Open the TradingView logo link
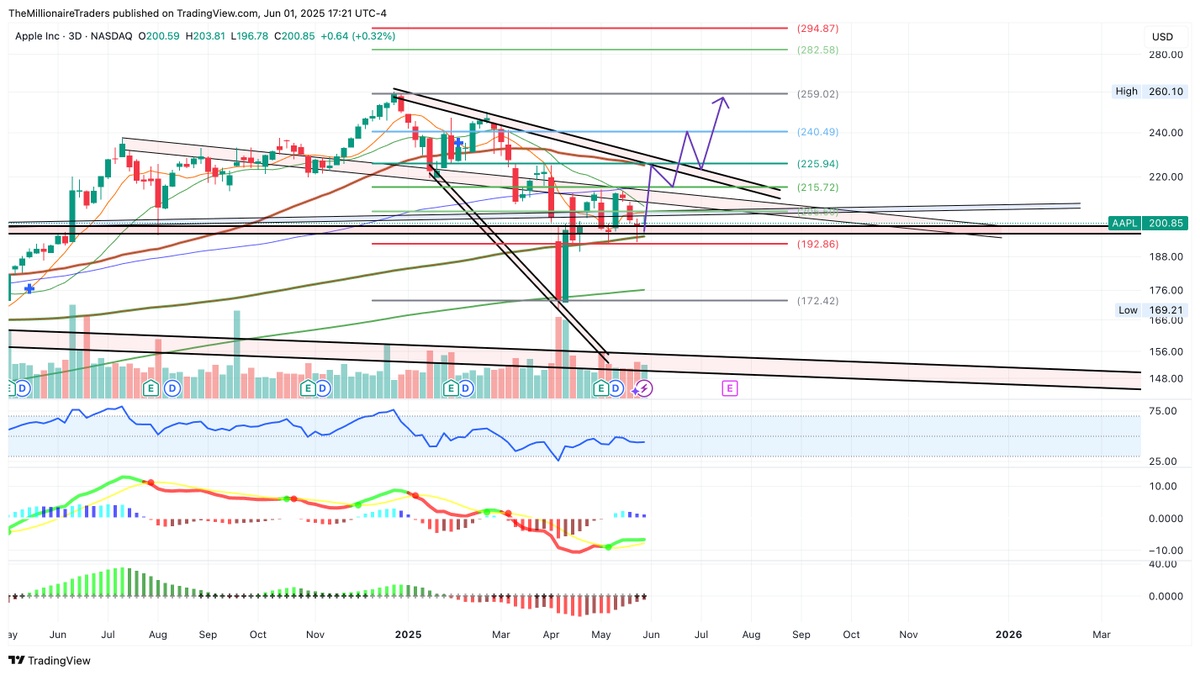Screen dimensions: 1200x675 [x=49, y=660]
